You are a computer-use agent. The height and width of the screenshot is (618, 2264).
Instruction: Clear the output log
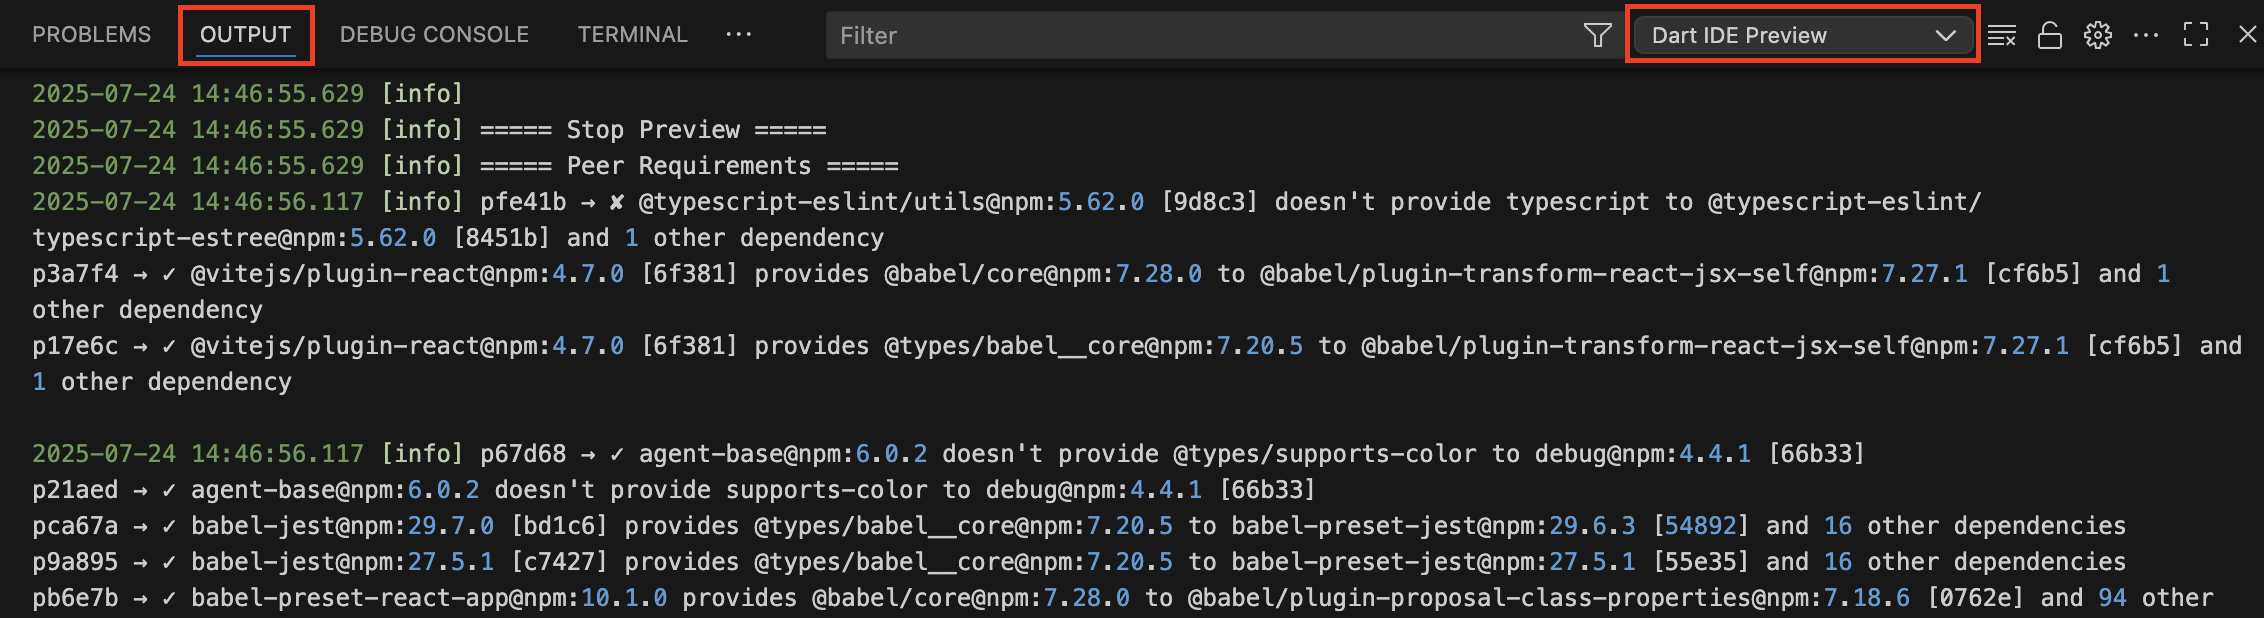click(2001, 36)
